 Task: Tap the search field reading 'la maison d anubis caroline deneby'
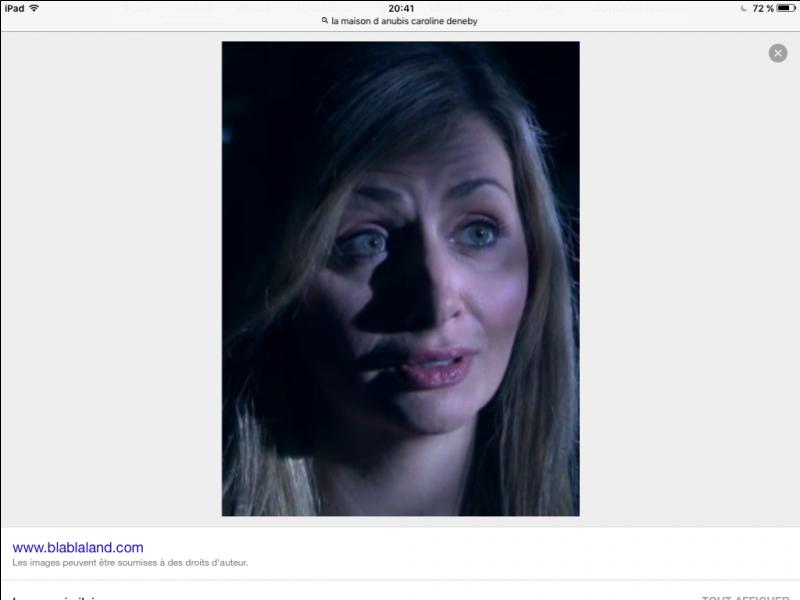click(x=400, y=21)
